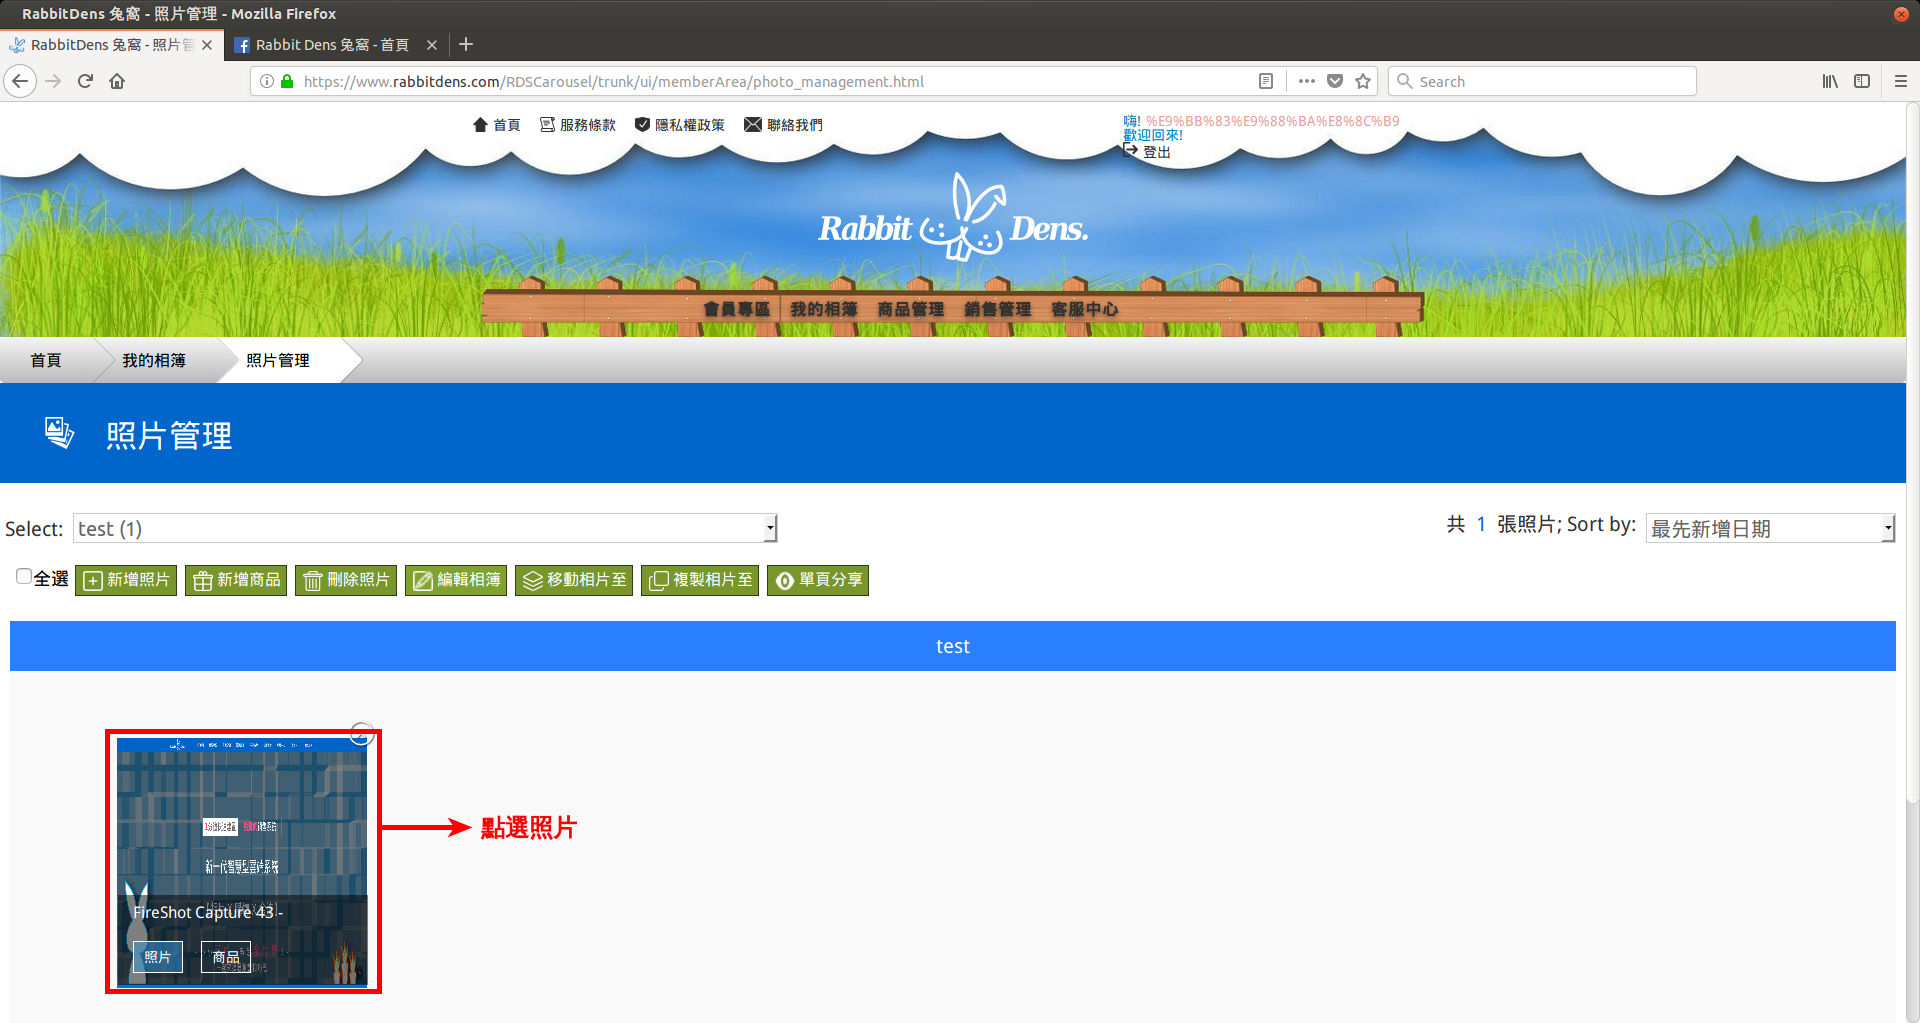Toggle the selection circle on photo thumbnail
The width and height of the screenshot is (1920, 1023).
(361, 735)
